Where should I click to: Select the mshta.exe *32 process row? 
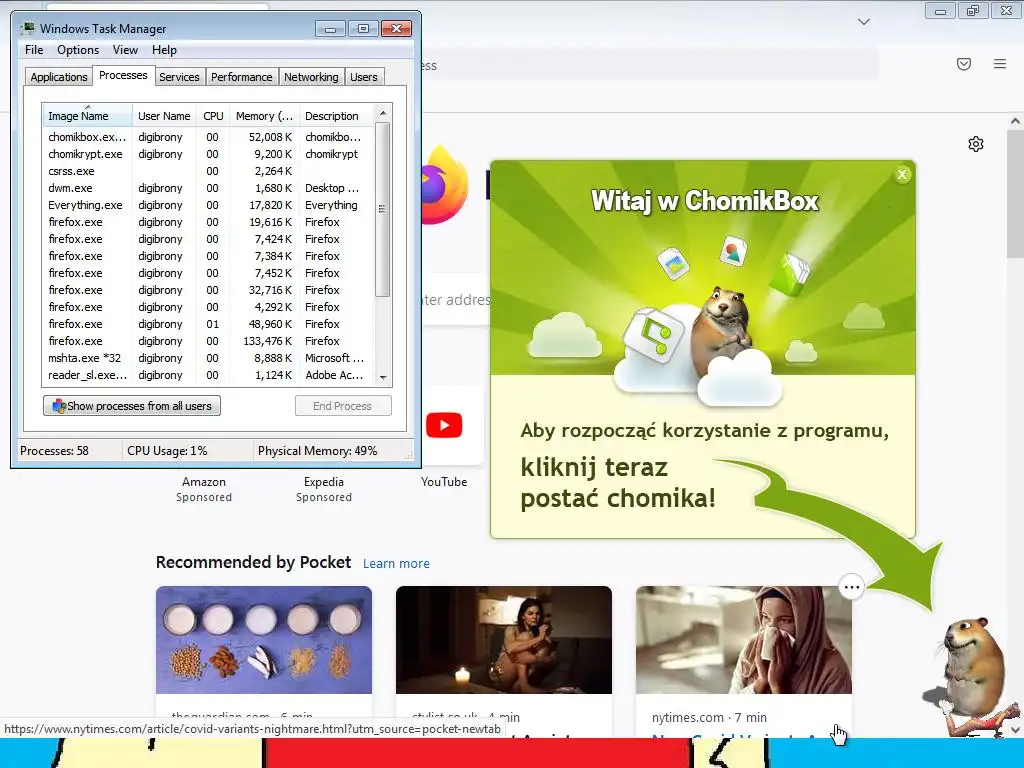click(x=209, y=358)
